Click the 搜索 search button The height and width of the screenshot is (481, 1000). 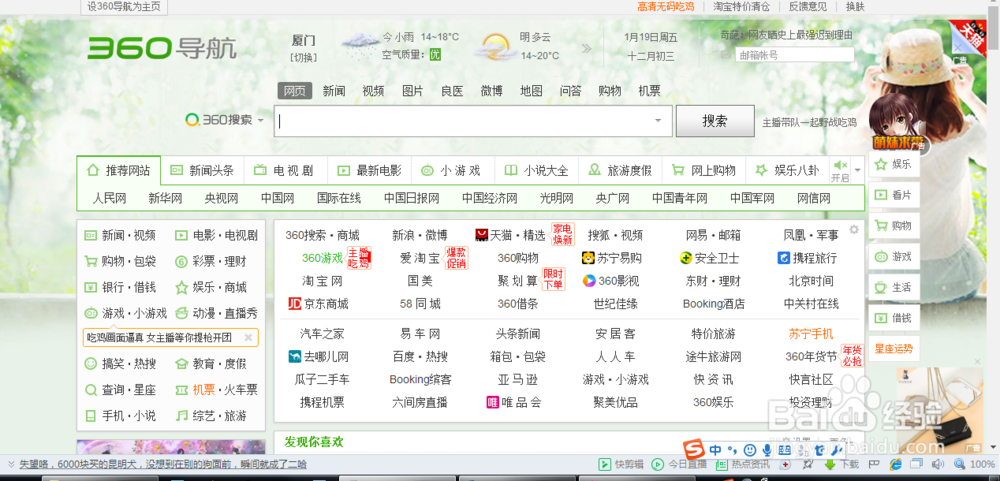click(x=715, y=121)
